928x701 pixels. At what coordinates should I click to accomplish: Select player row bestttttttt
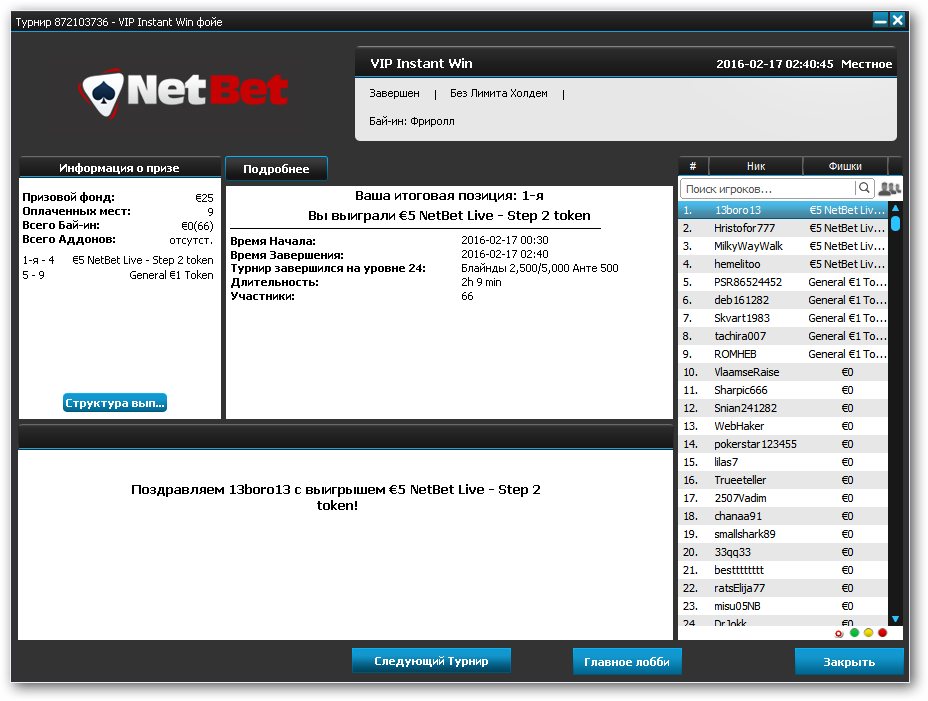[x=783, y=570]
